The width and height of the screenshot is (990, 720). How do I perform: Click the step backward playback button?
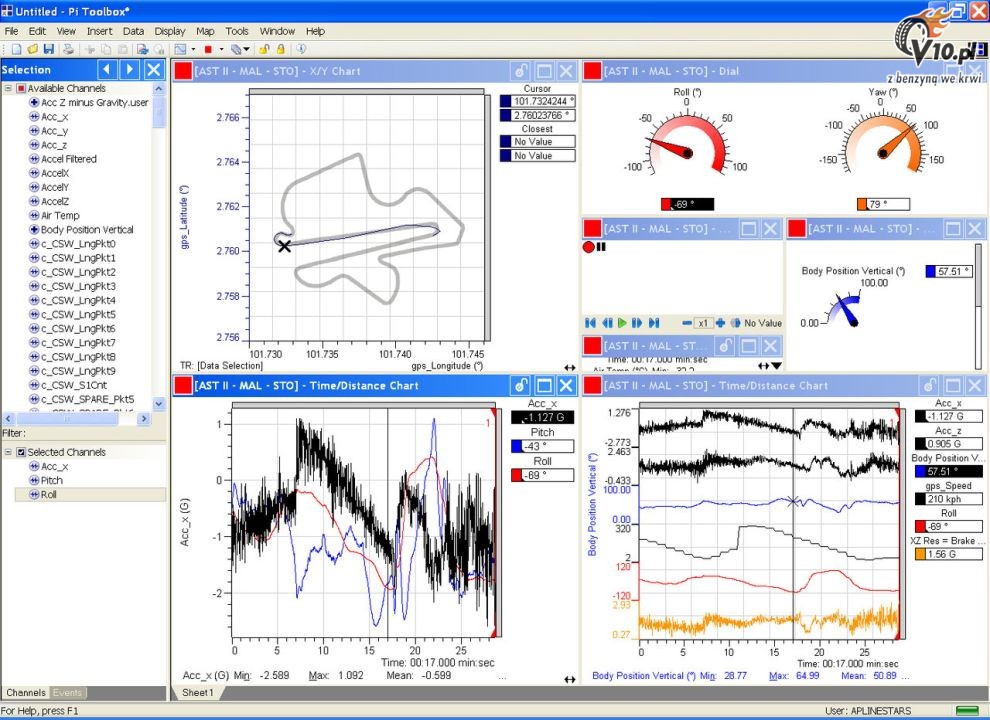(x=607, y=323)
